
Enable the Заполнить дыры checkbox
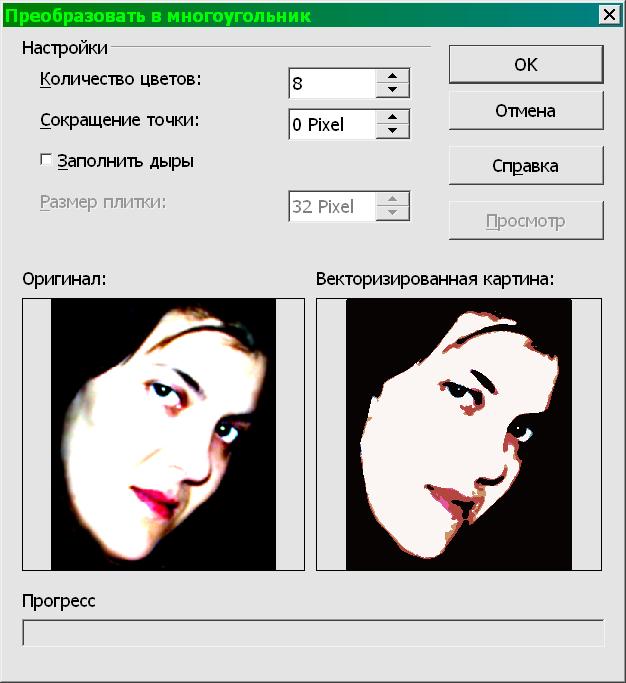46,160
